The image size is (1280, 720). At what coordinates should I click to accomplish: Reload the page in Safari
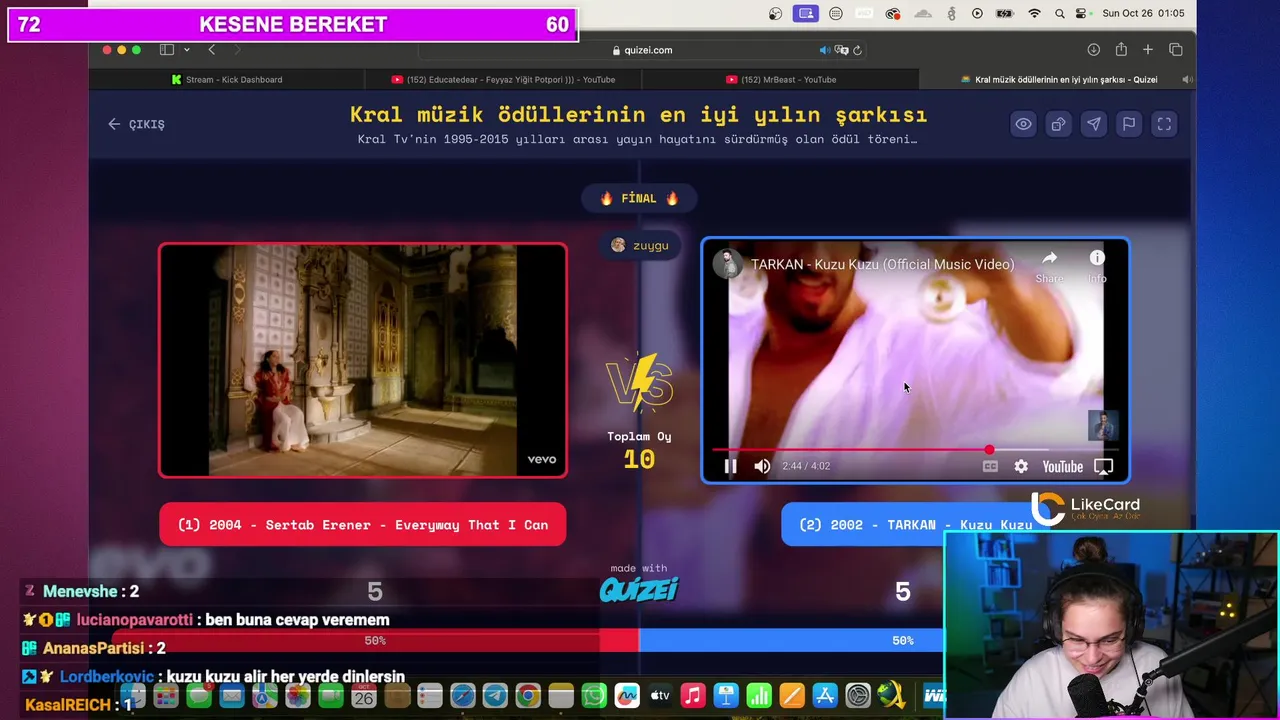coord(858,50)
